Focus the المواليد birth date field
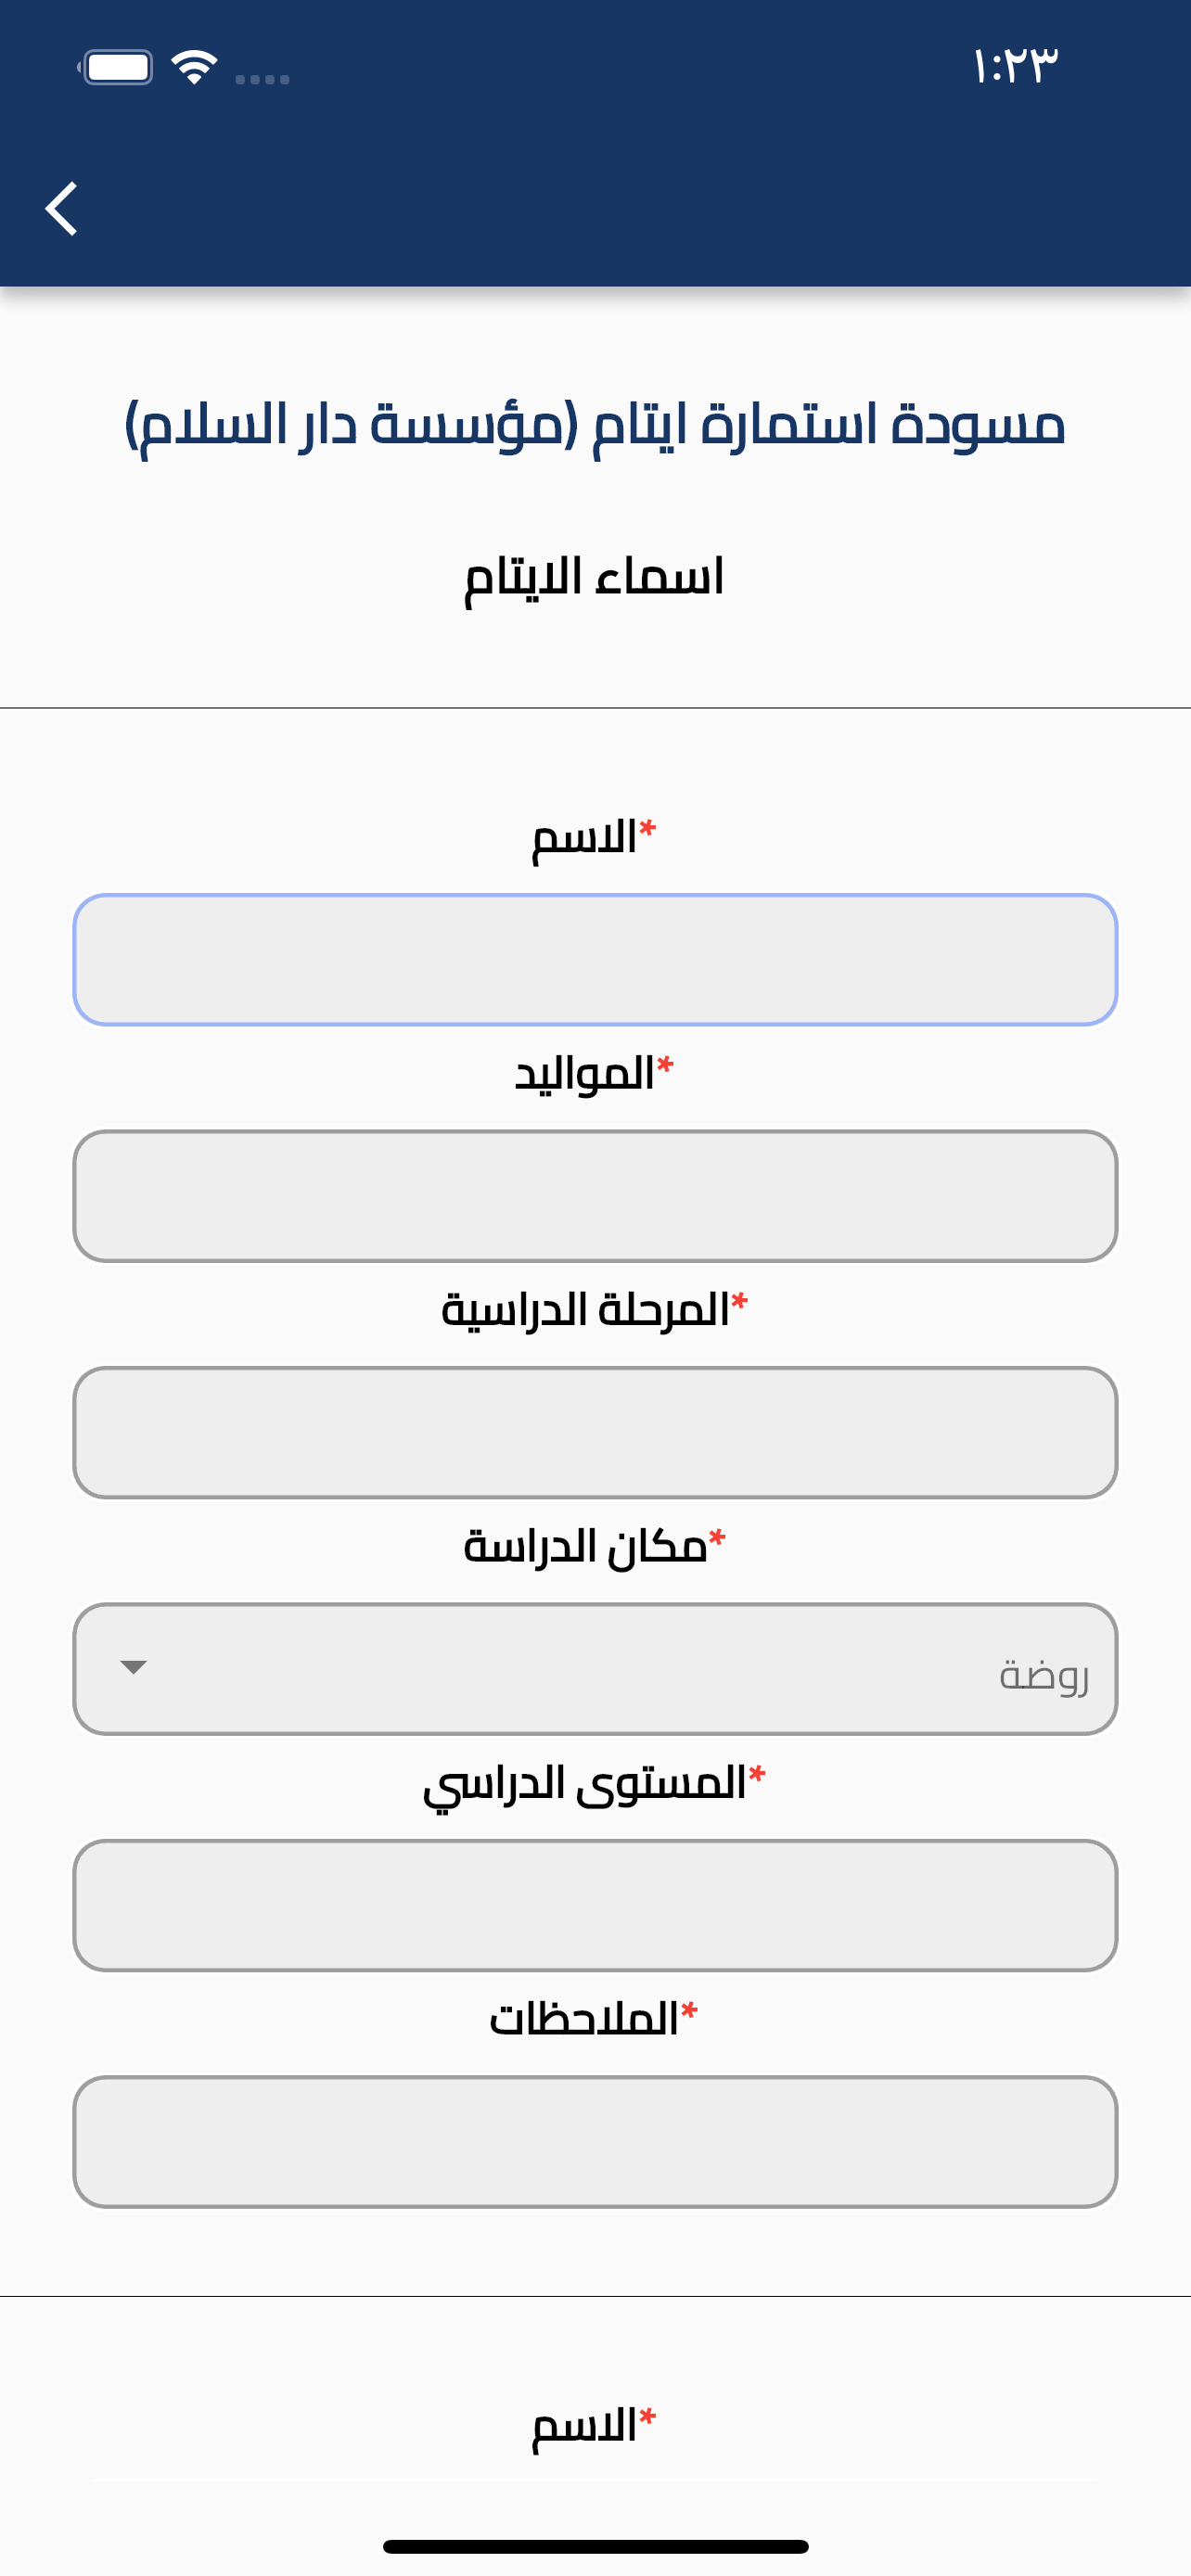The width and height of the screenshot is (1191, 2576). [x=595, y=1196]
